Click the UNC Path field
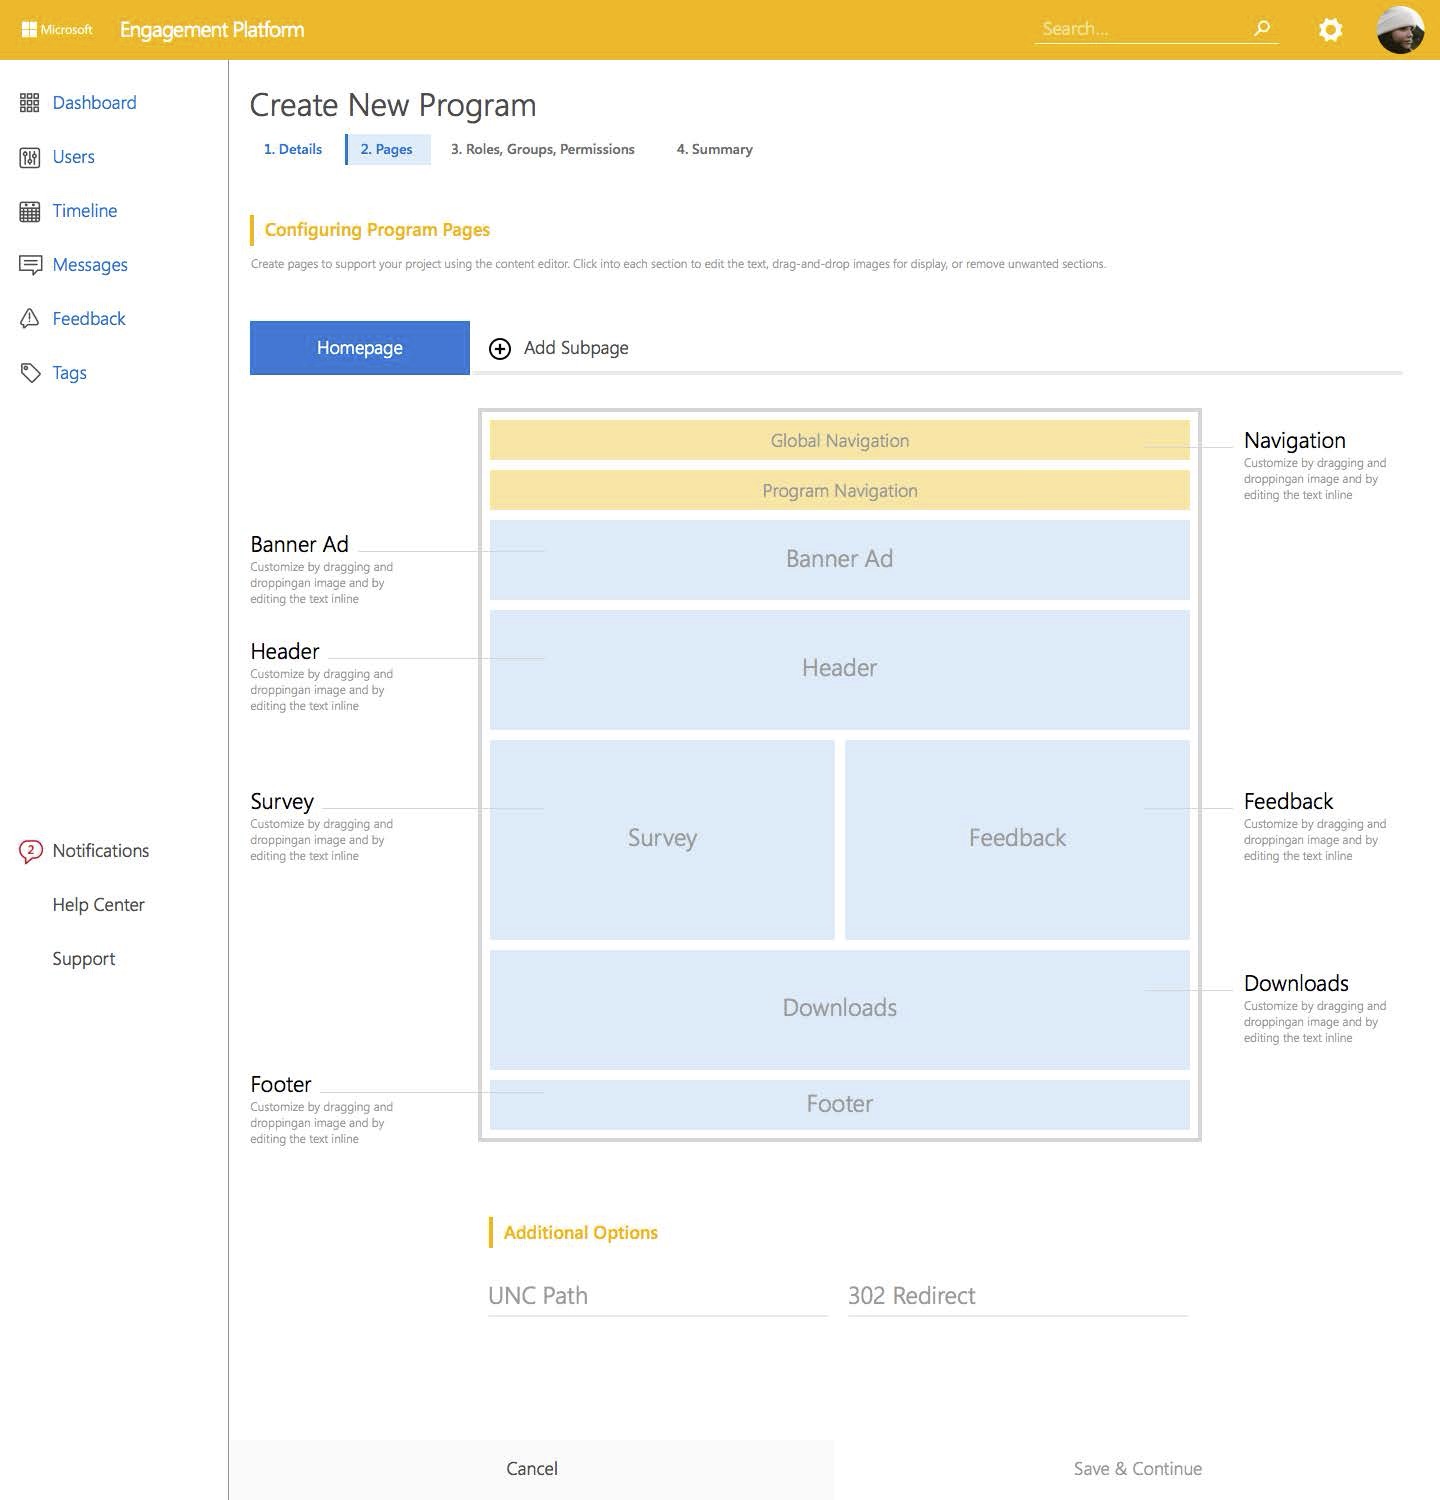The height and width of the screenshot is (1500, 1440). [x=658, y=1296]
